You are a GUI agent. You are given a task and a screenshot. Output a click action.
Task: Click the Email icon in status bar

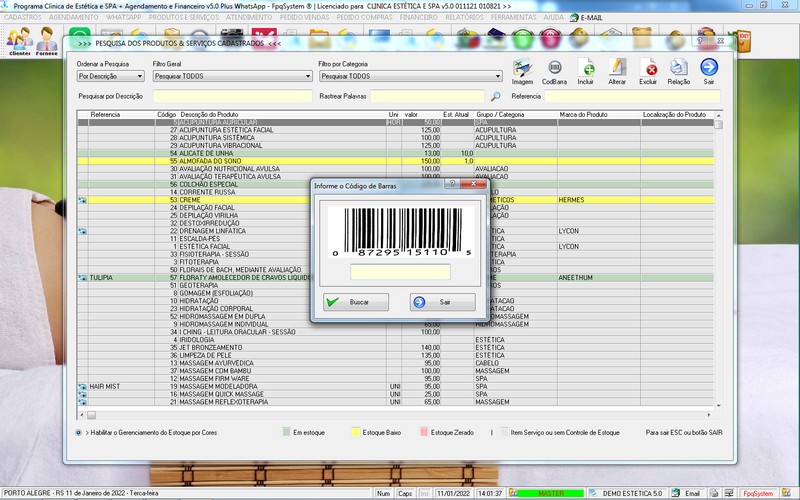coord(676,493)
